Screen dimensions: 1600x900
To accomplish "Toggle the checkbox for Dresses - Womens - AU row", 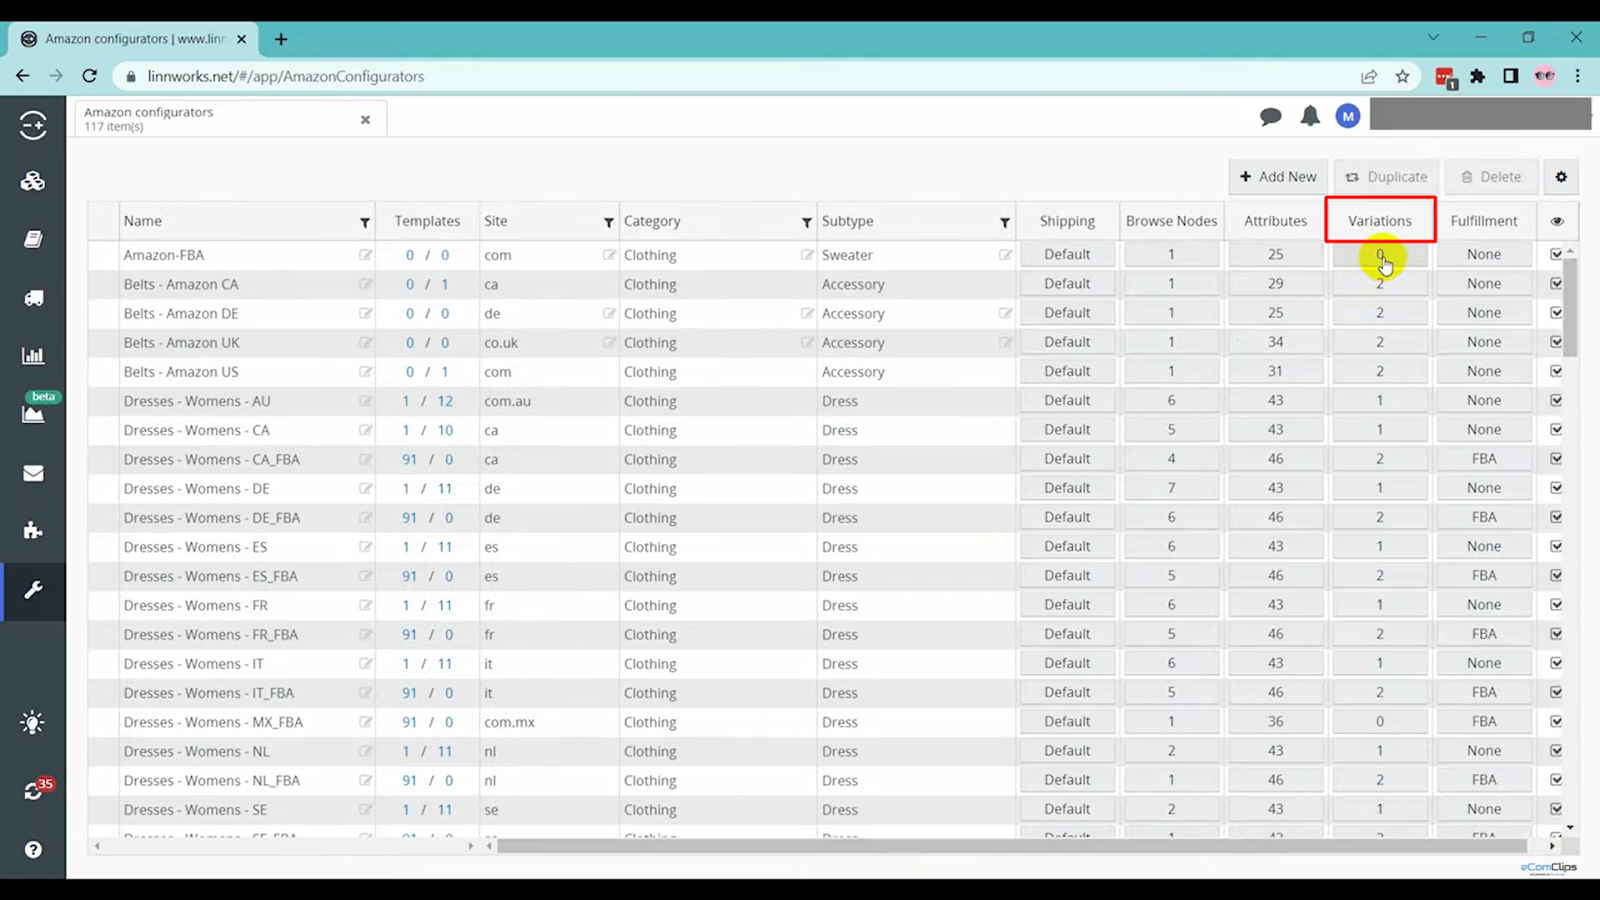I will click(1556, 400).
